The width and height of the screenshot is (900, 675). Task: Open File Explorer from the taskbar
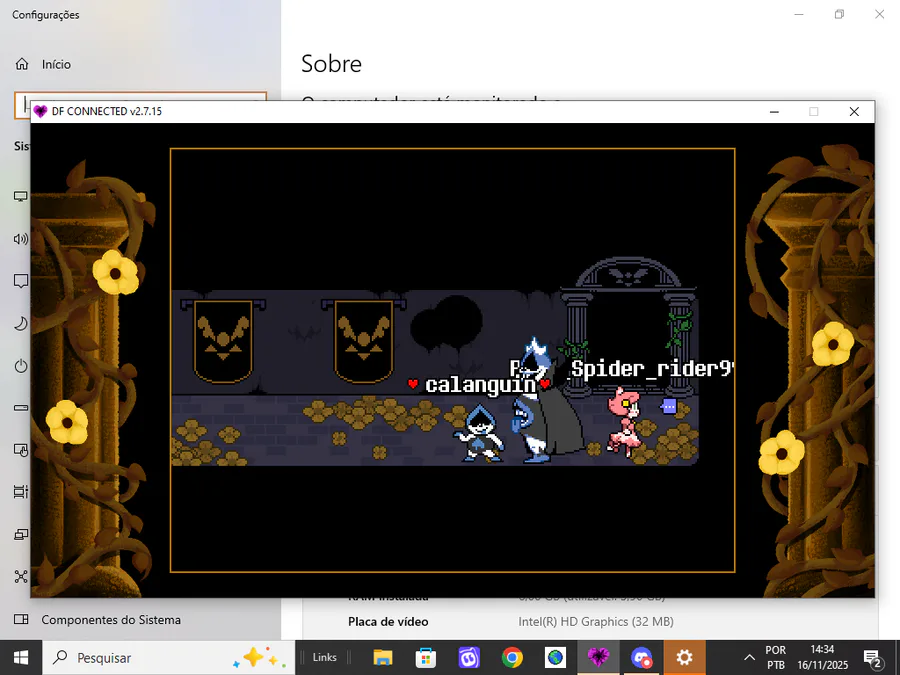383,658
